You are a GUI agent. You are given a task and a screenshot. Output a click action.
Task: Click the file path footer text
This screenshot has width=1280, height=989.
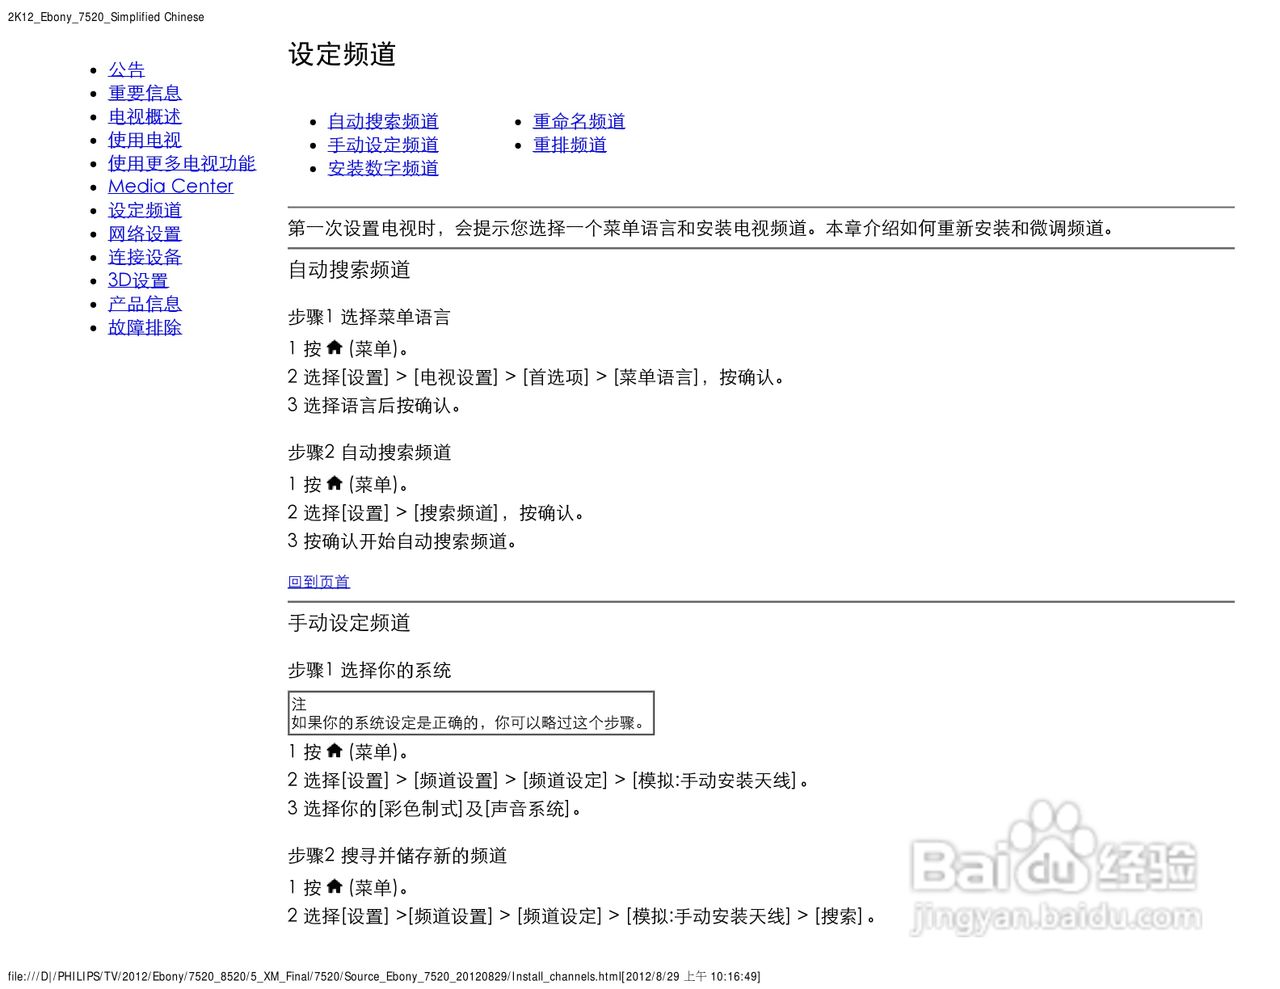[384, 977]
